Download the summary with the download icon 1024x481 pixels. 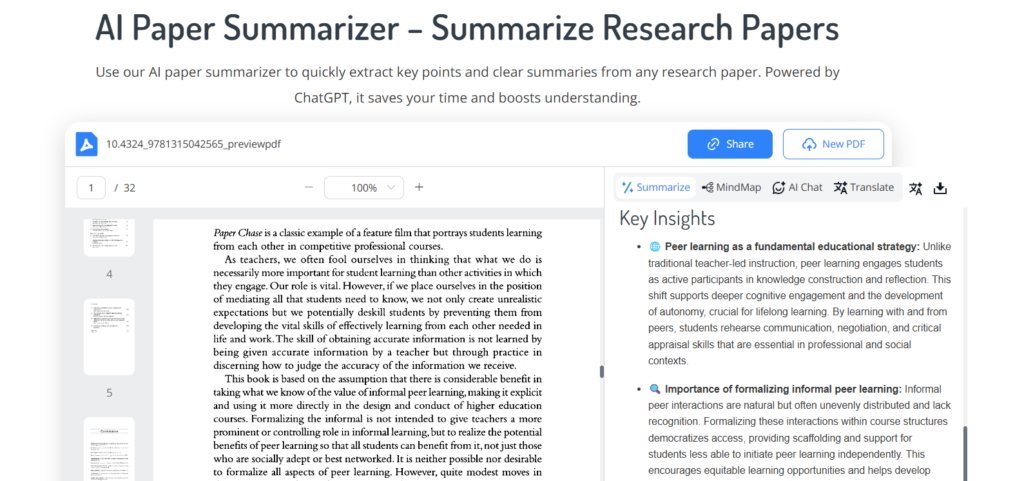click(940, 188)
